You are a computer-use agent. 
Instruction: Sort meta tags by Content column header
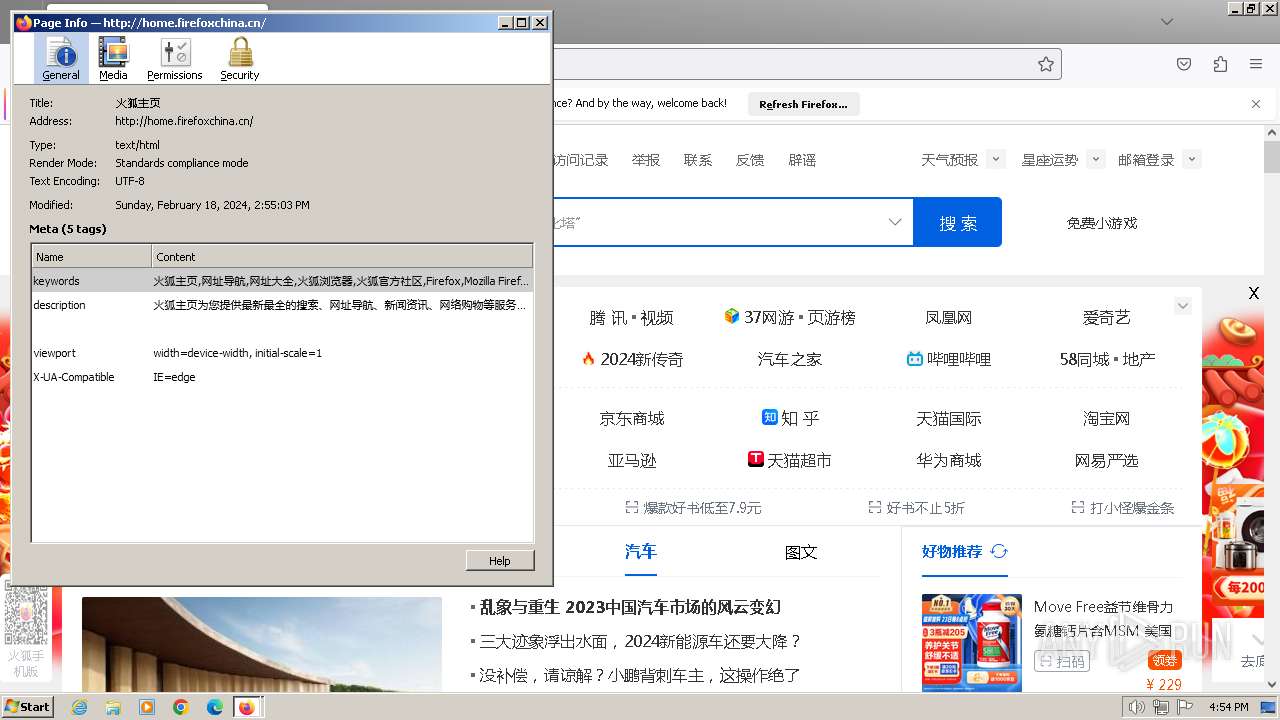pos(342,257)
